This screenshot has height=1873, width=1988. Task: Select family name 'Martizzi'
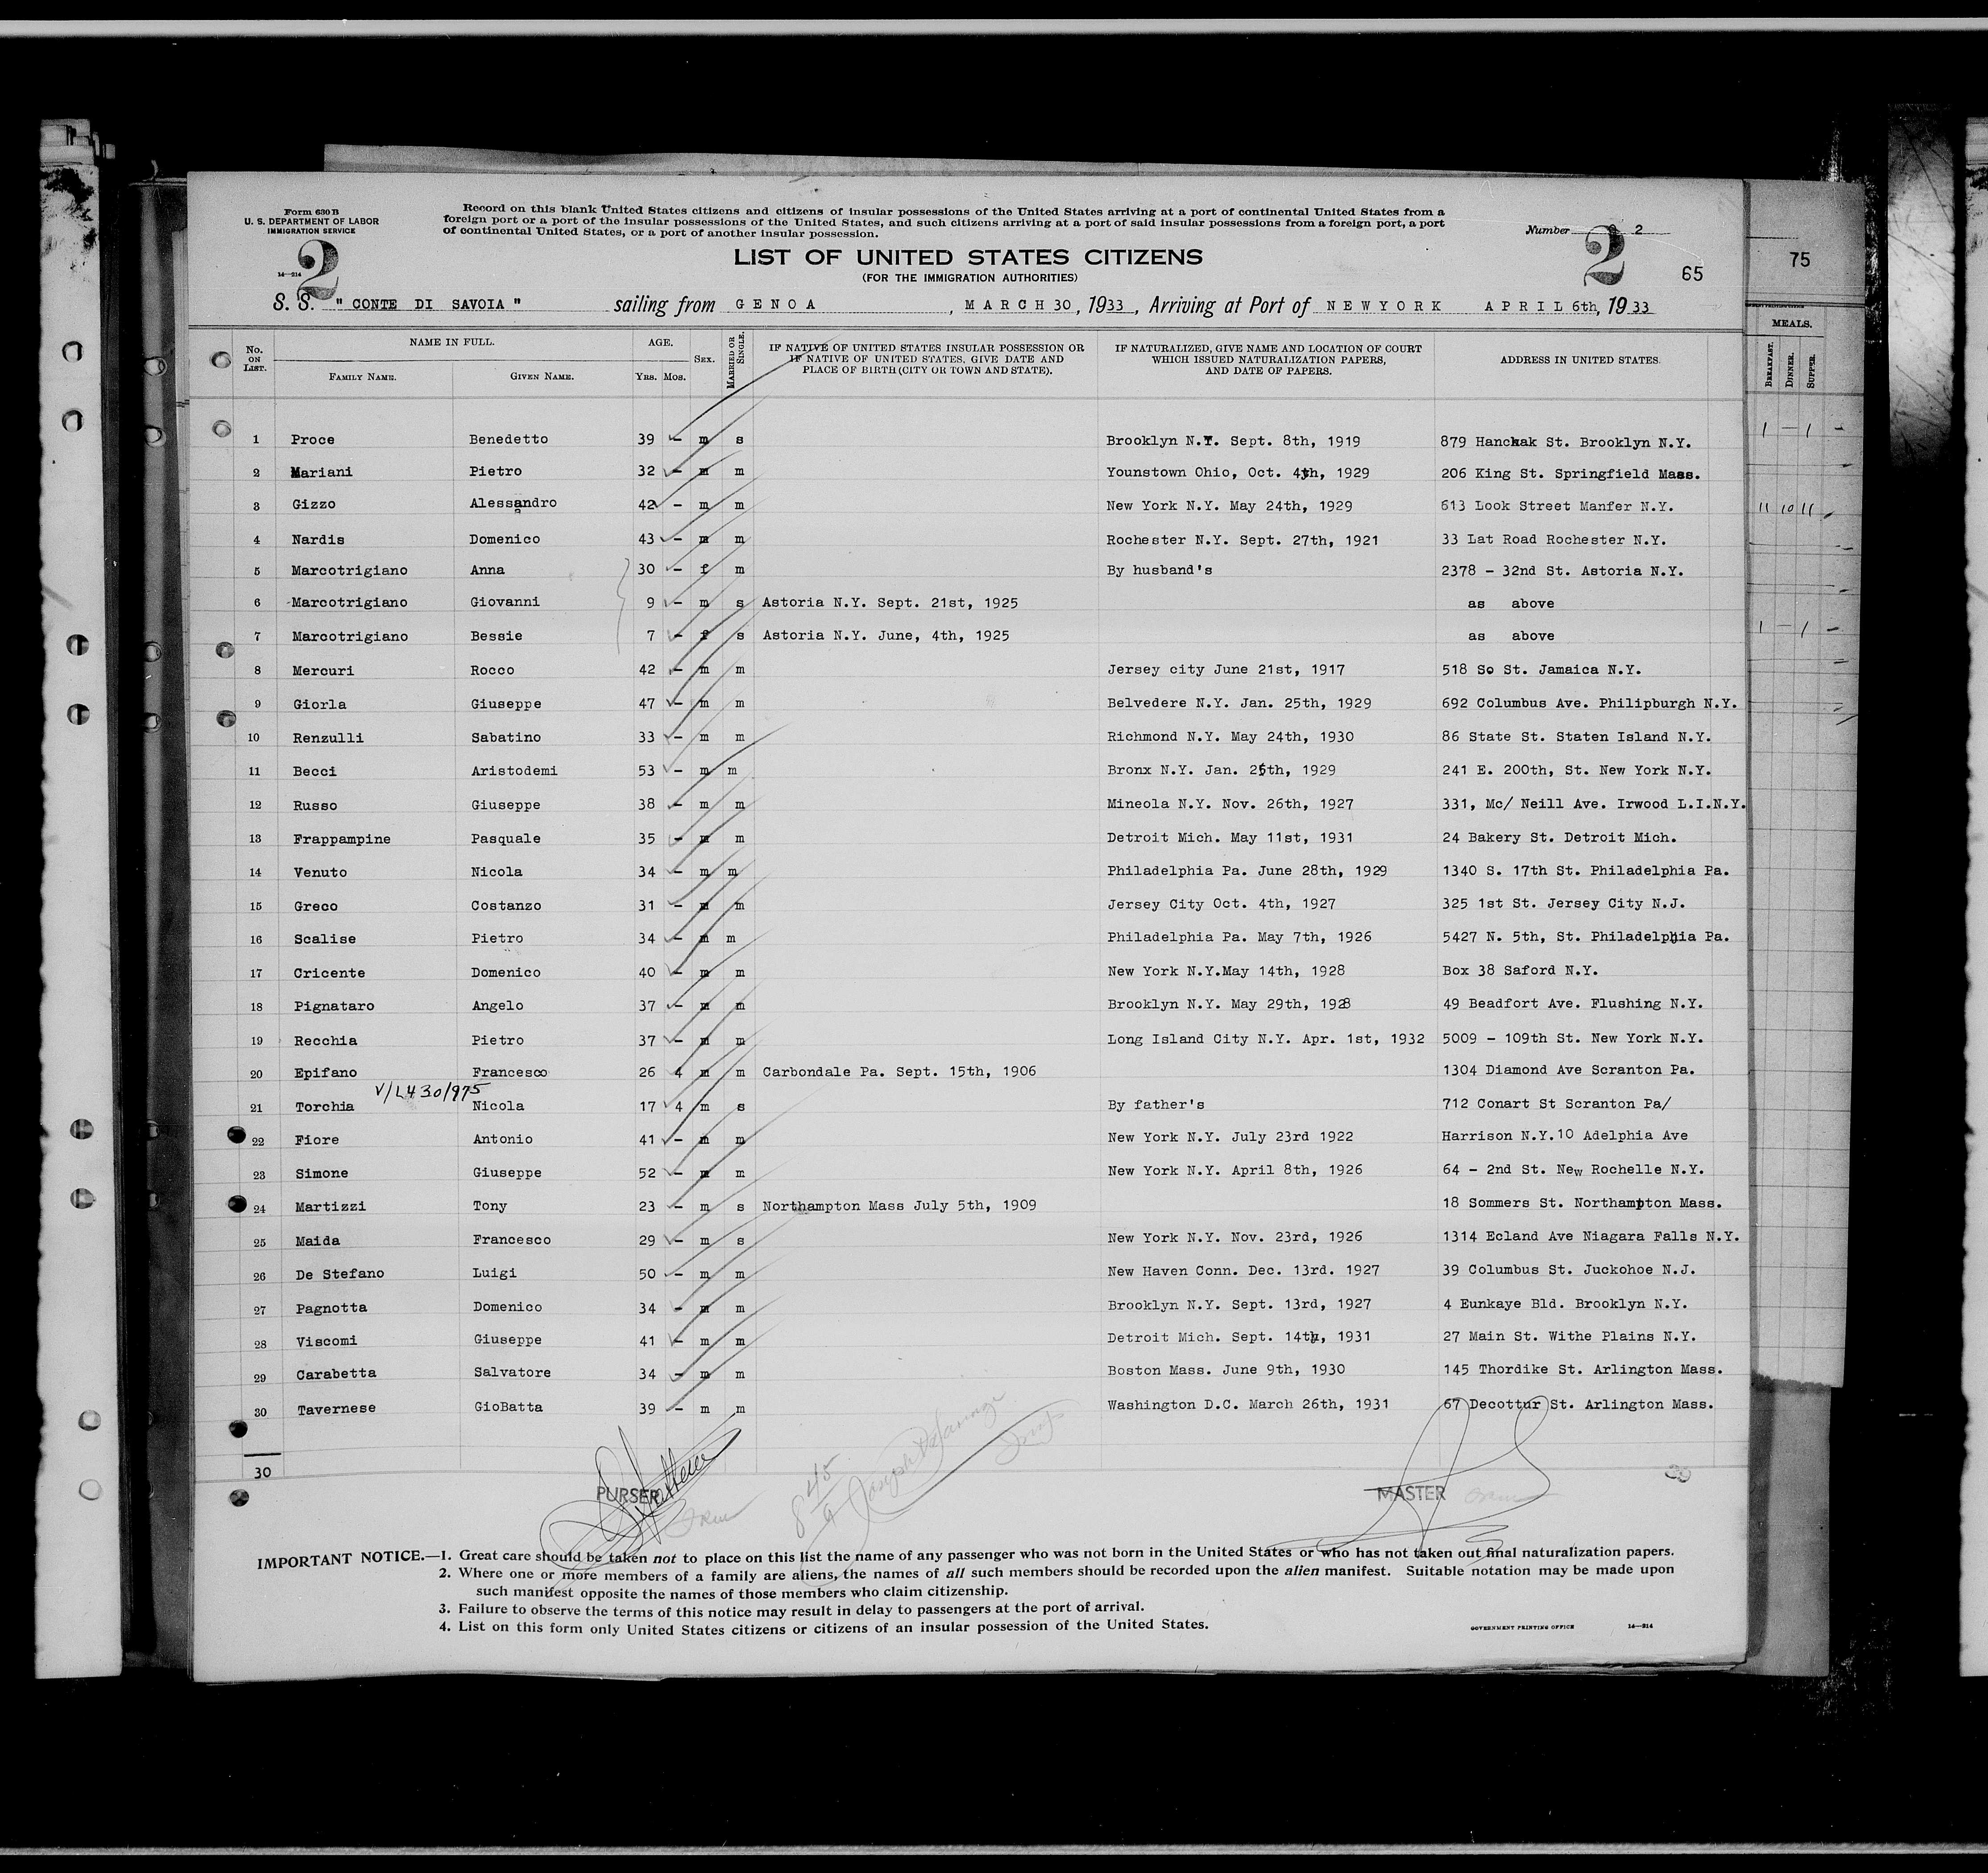click(330, 1208)
